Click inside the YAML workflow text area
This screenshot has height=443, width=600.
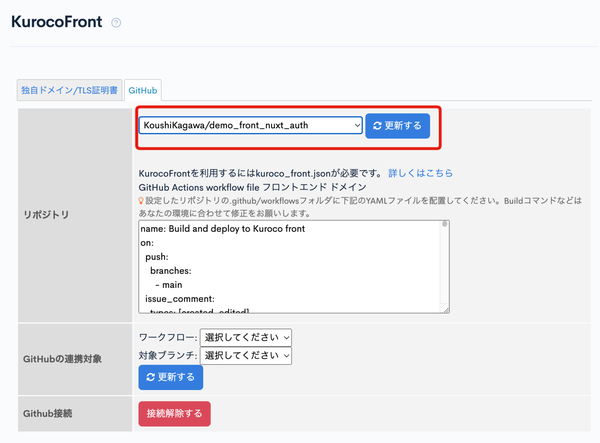point(293,267)
